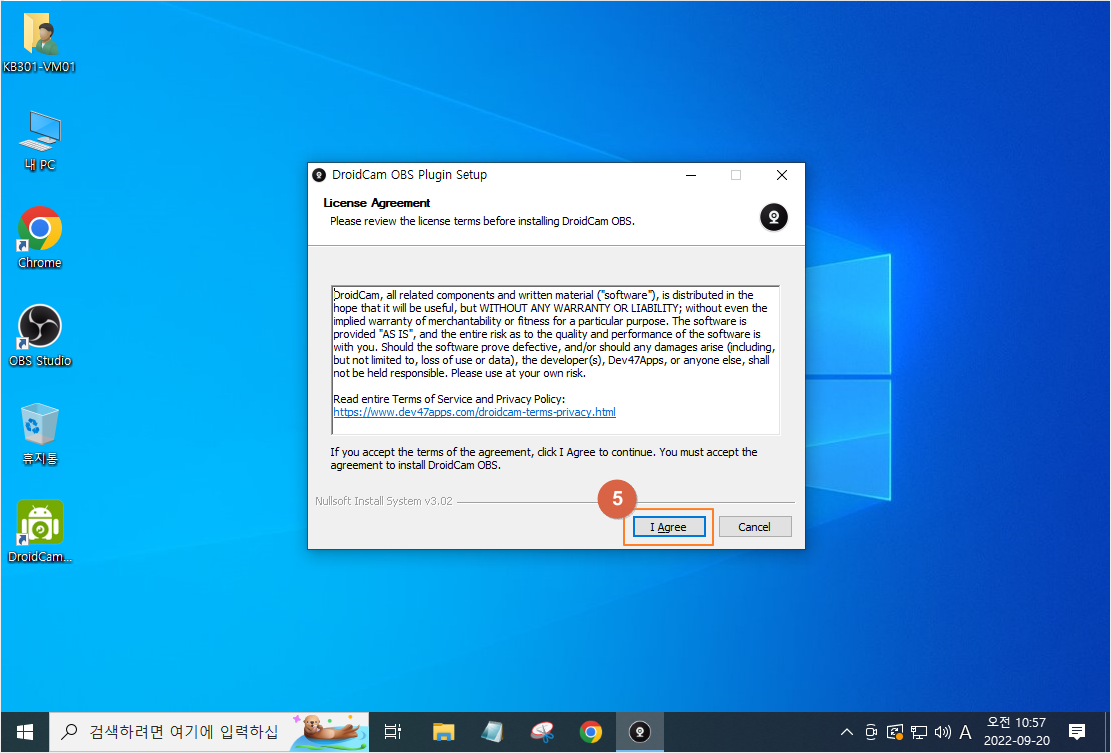Click the security shield tray icon
The image size is (1111, 753).
pos(895,732)
